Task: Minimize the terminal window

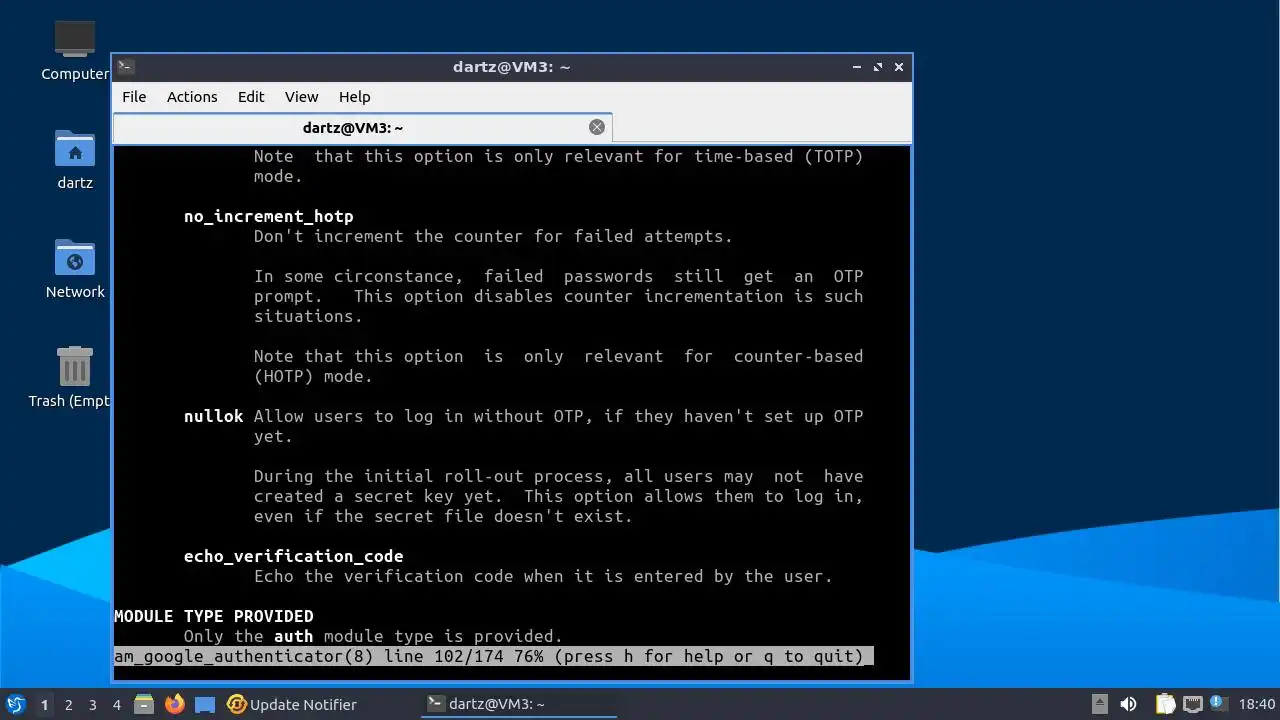Action: pyautogui.click(x=857, y=67)
